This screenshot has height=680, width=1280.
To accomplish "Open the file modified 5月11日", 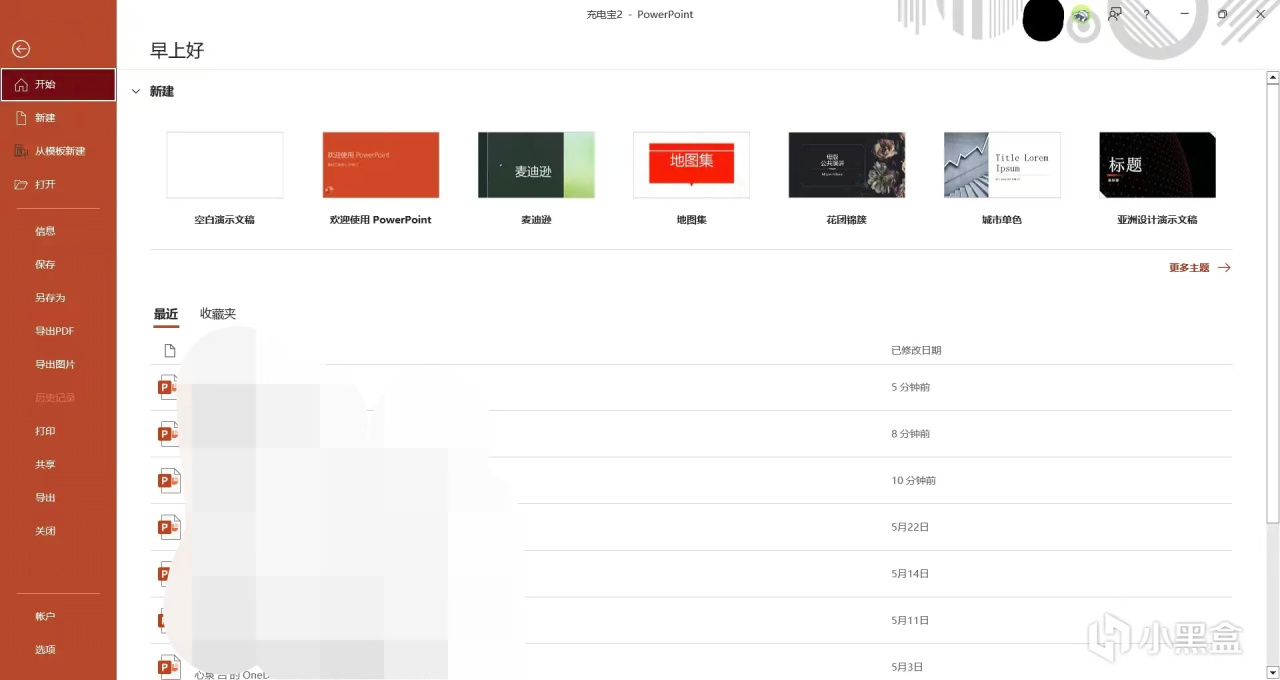I will coord(691,621).
